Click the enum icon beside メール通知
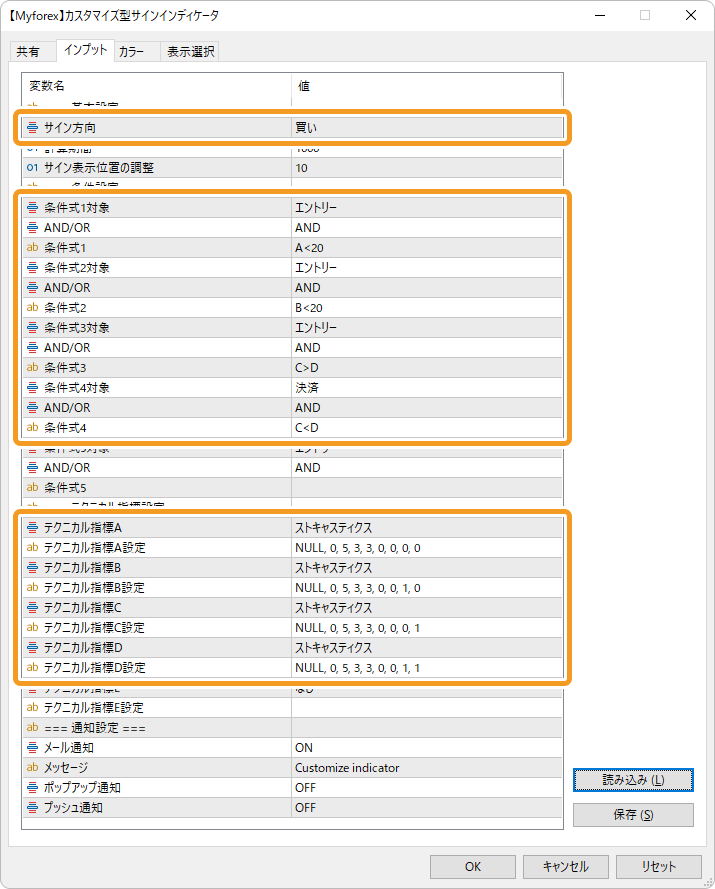The height and width of the screenshot is (889, 715). coord(31,748)
